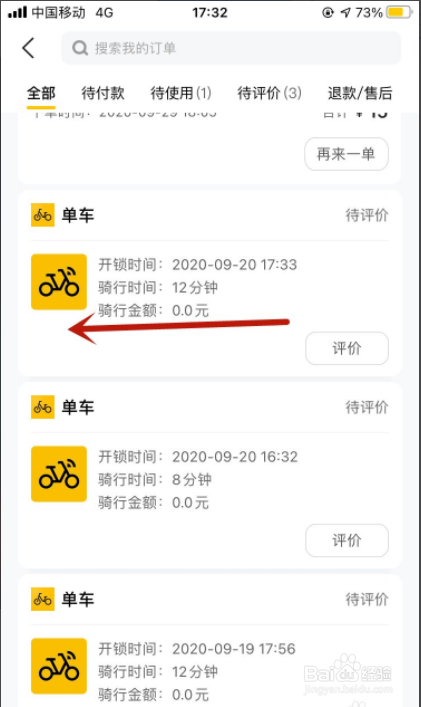Viewport: 421px width, 707px height.
Task: Tap 评价 button for 17:33 ride
Action: click(x=347, y=348)
